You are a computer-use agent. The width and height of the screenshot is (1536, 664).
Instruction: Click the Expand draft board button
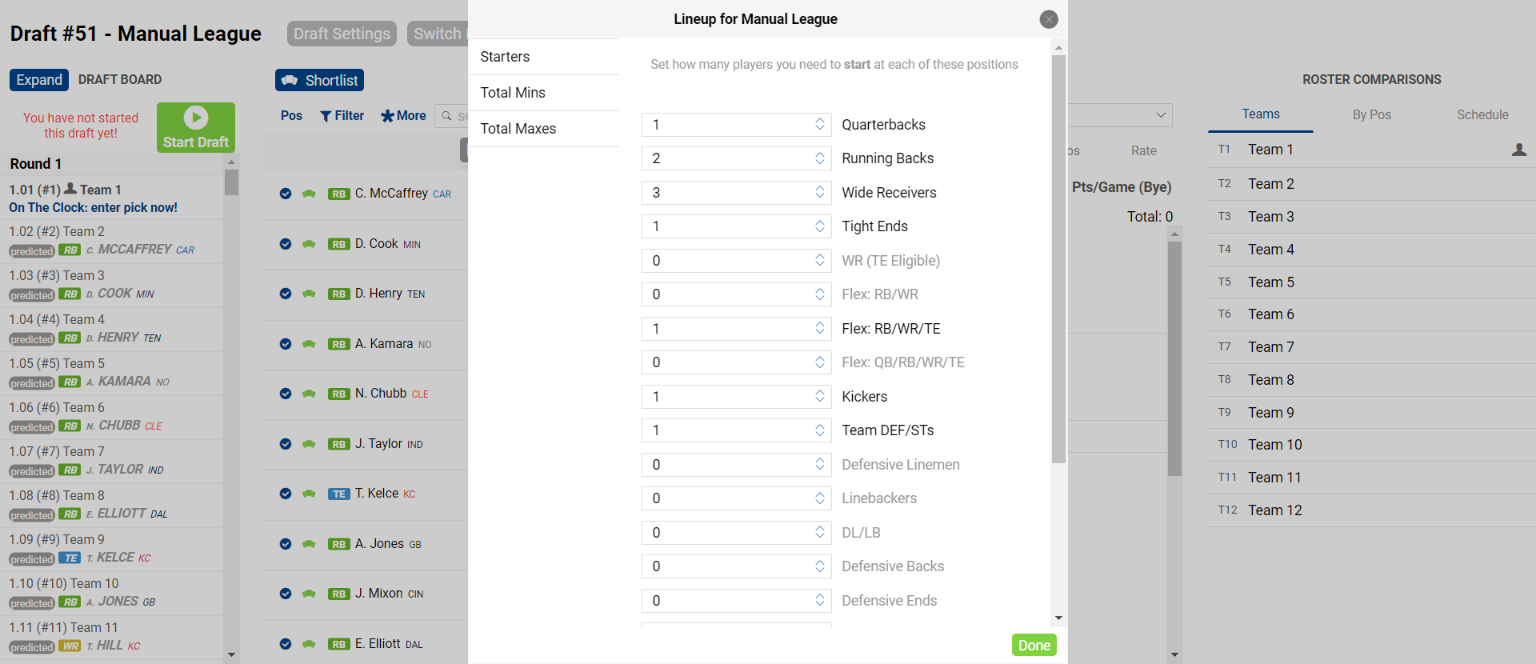tap(39, 80)
